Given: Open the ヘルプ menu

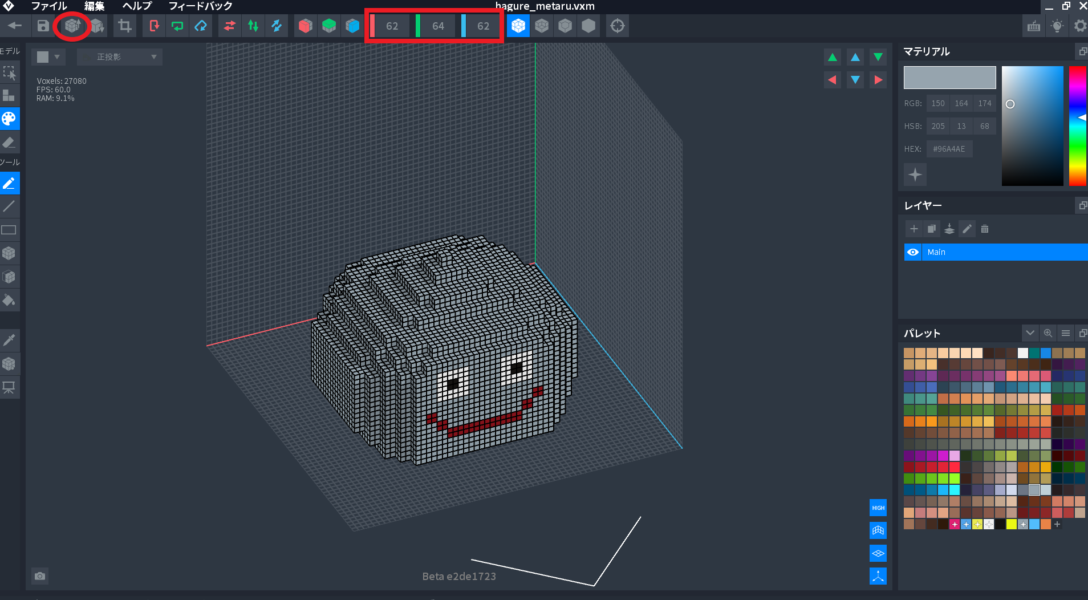Looking at the screenshot, I should (137, 6).
